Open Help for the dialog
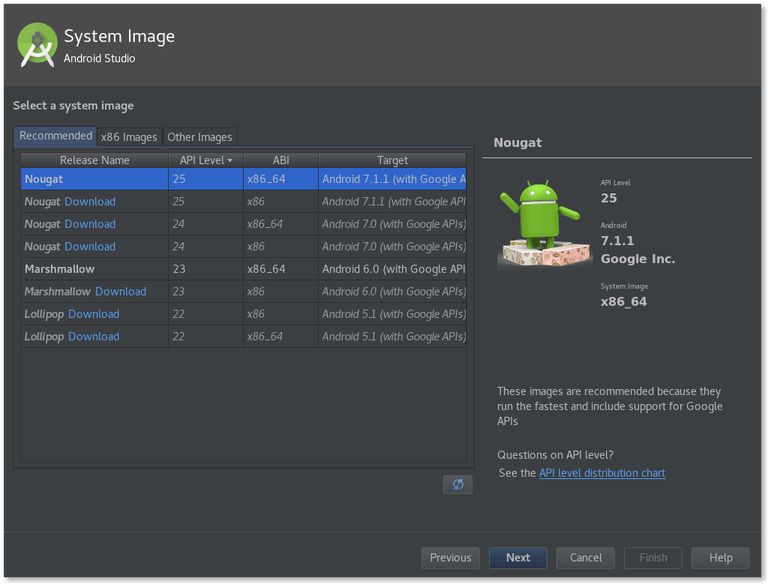Screen dimensions: 768x584 pyautogui.click(x=721, y=558)
